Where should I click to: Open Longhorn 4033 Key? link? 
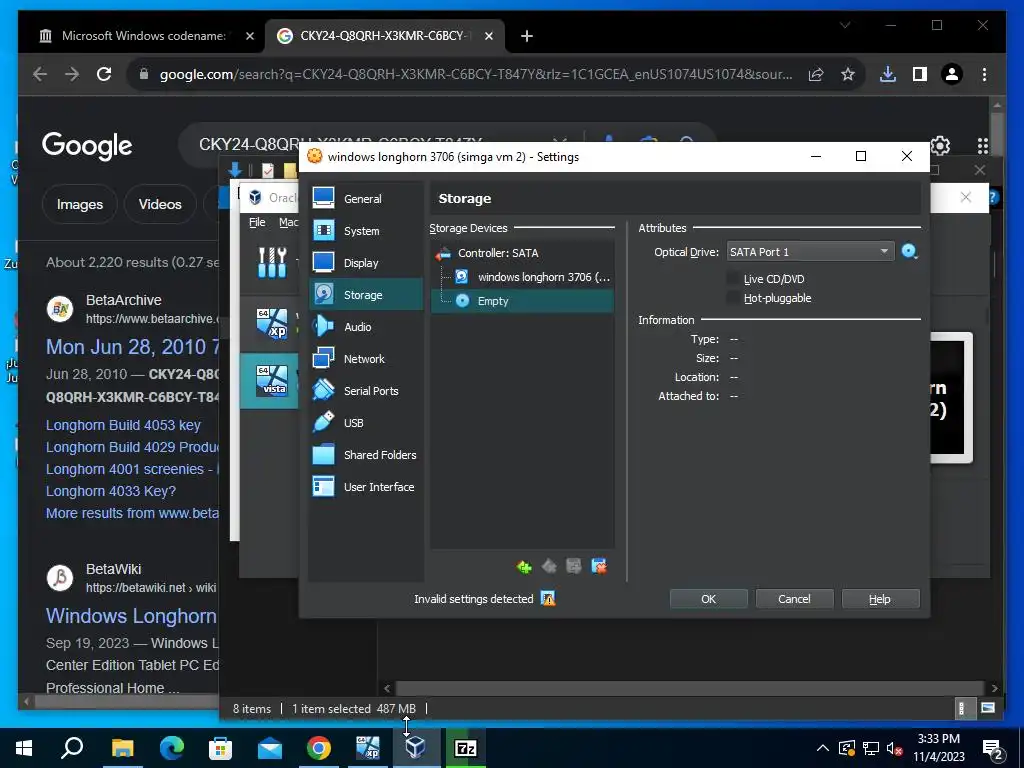point(111,490)
